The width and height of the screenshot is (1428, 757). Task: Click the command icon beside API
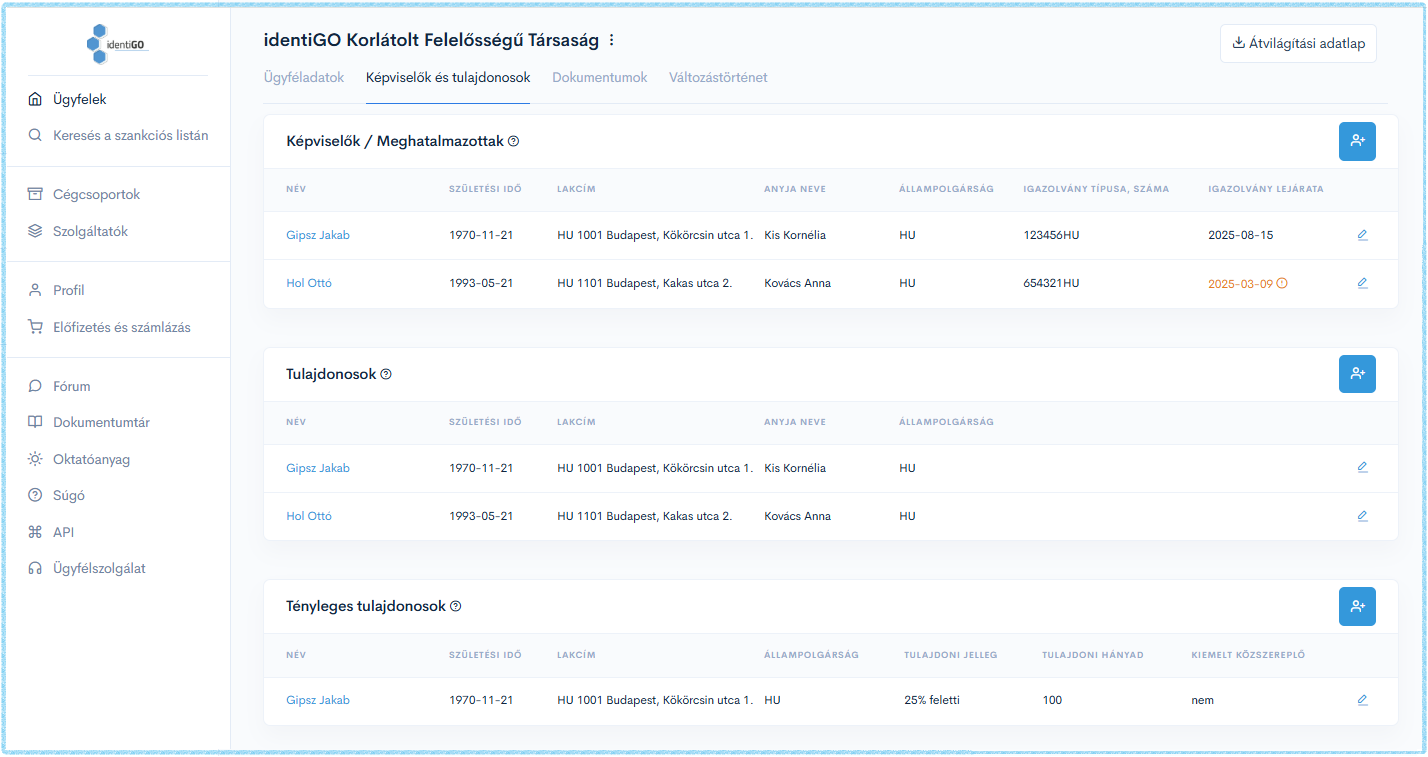coord(35,532)
